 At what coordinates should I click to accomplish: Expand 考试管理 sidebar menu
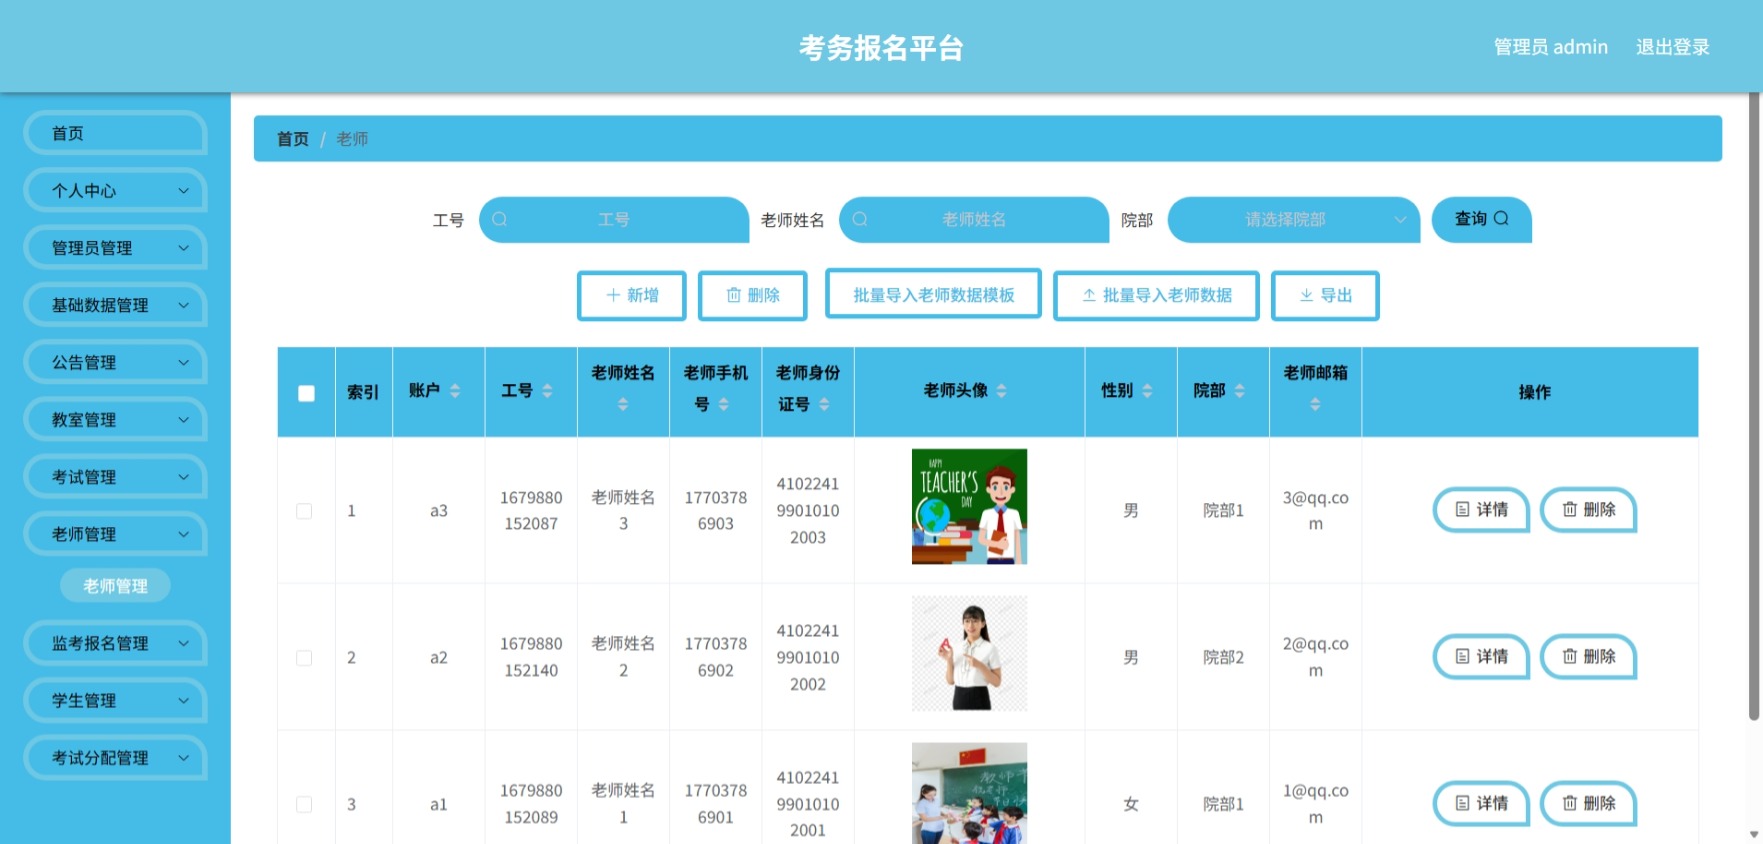click(x=115, y=477)
